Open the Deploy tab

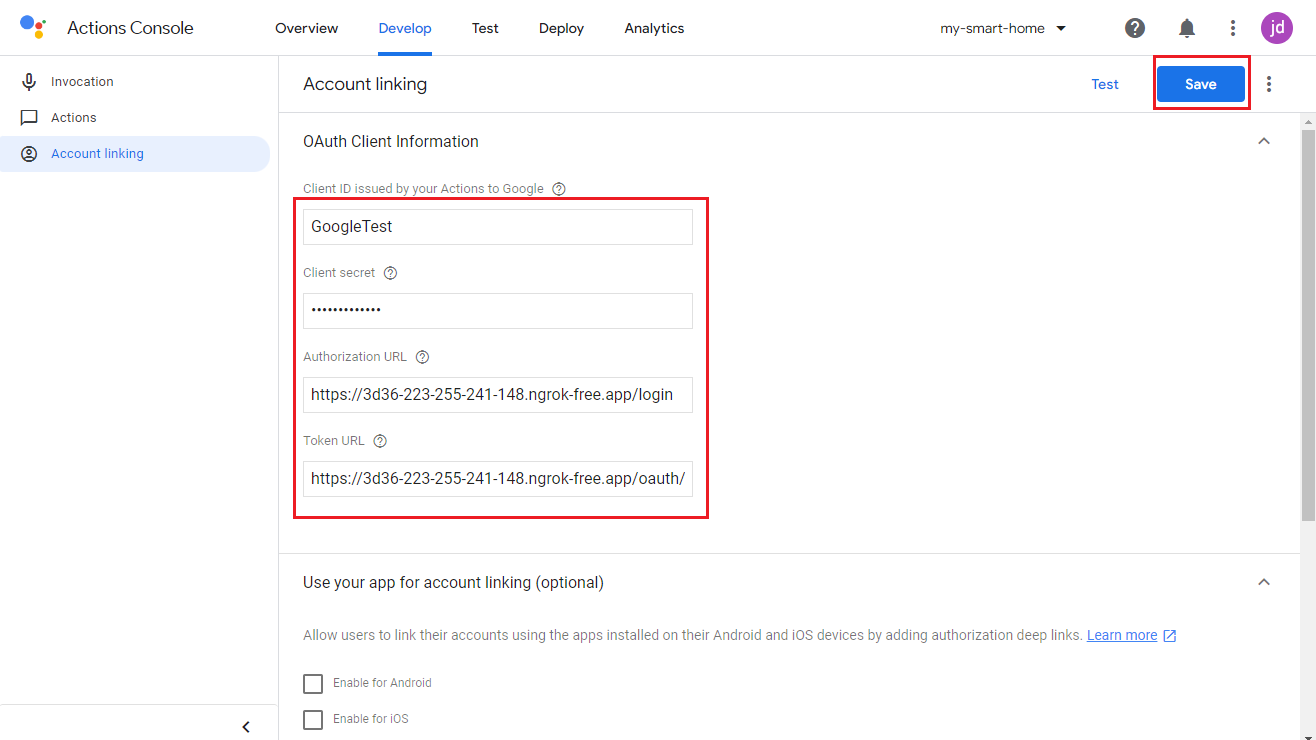pyautogui.click(x=561, y=28)
